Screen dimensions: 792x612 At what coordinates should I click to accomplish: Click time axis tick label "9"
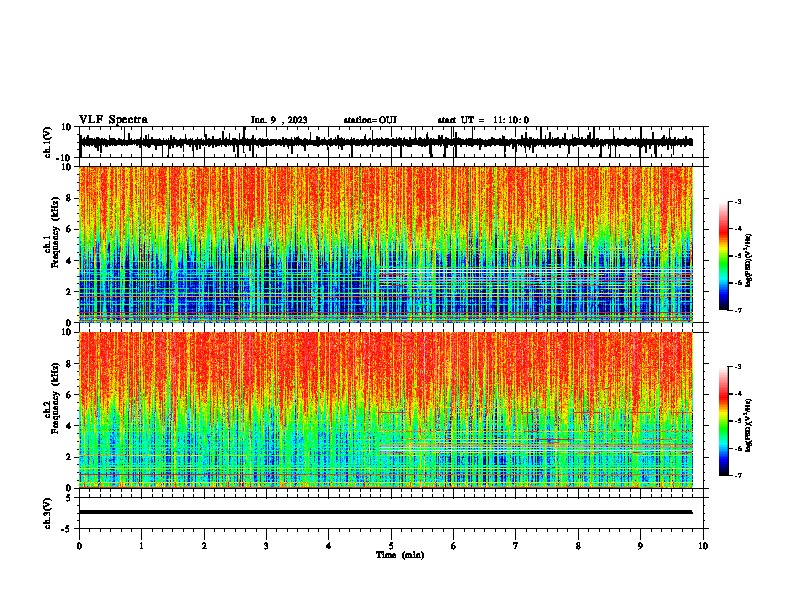click(x=640, y=546)
